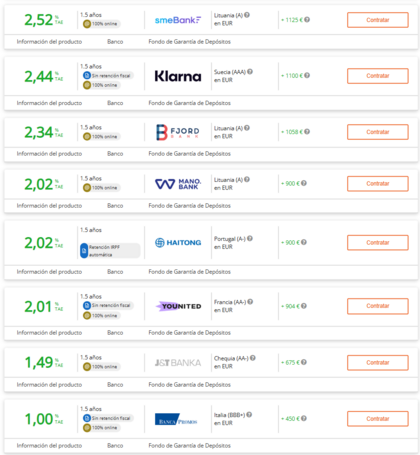Click Contratar for the Haitong 2,02% deposit
This screenshot has height=455, width=420.
[378, 243]
